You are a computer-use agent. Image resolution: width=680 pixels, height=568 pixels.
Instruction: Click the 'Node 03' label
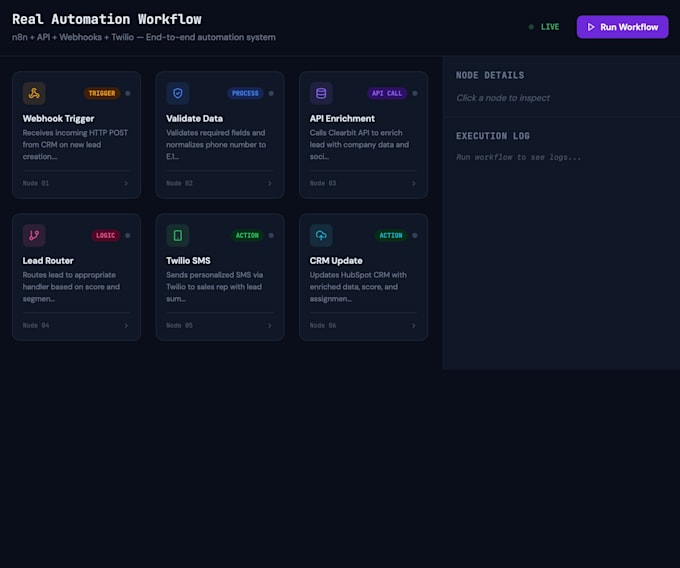coord(323,183)
